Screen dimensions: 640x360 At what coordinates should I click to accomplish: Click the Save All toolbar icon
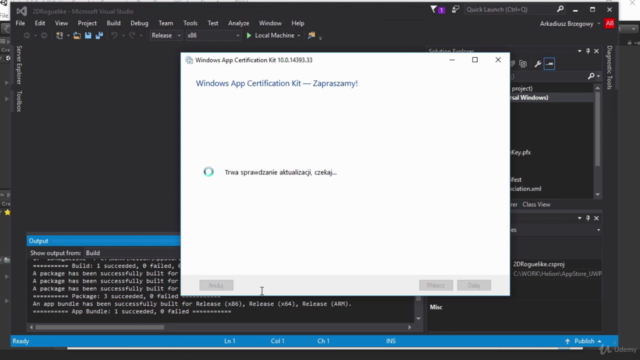tap(99, 36)
